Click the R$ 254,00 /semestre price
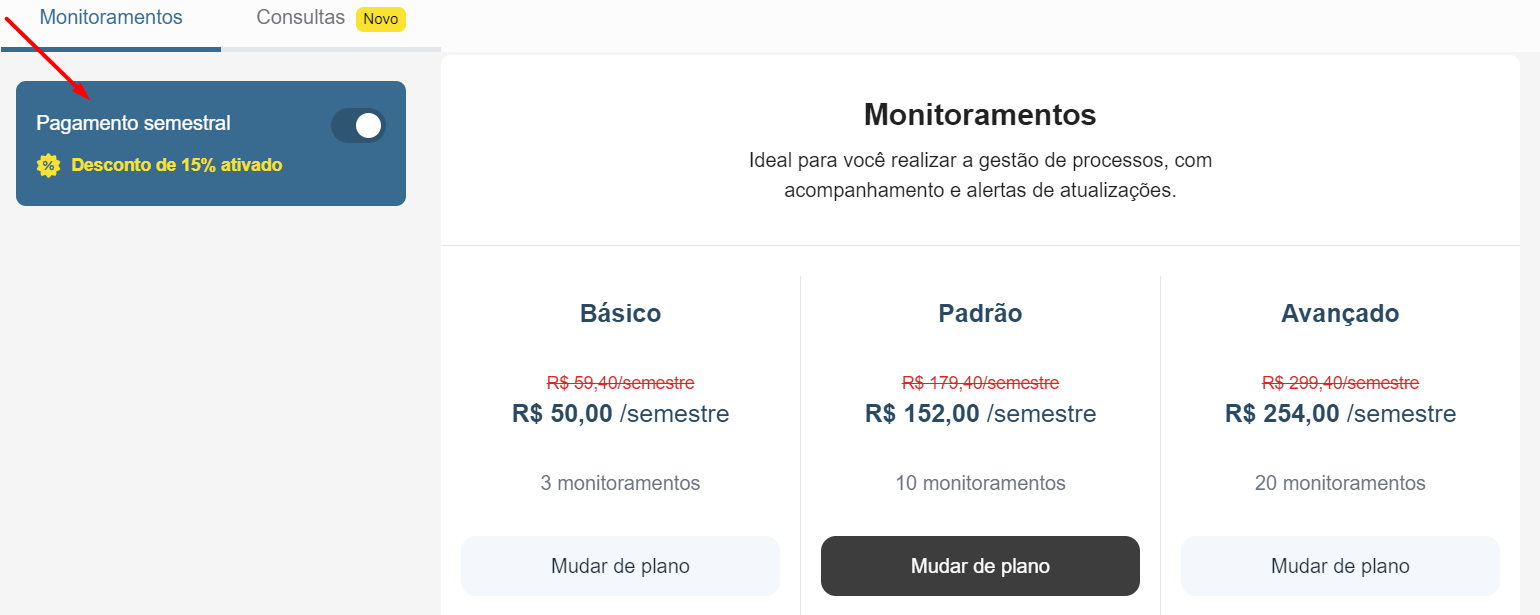This screenshot has width=1540, height=615. 1340,413
